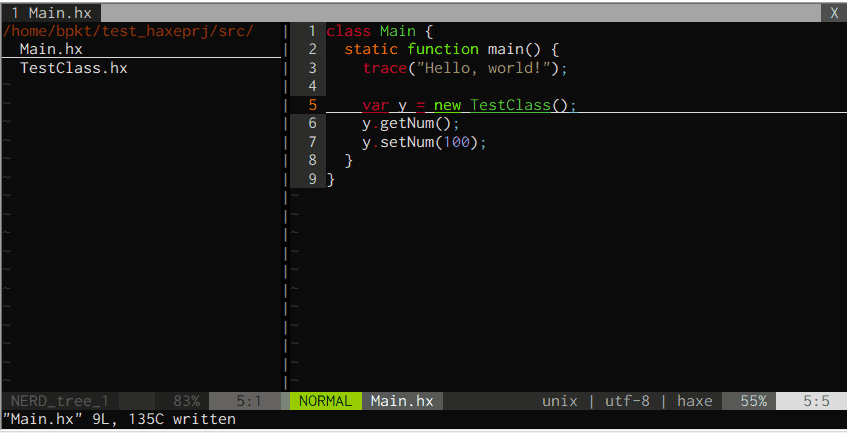847x433 pixels.
Task: Switch to the Main.hx tab
Action: [51, 13]
